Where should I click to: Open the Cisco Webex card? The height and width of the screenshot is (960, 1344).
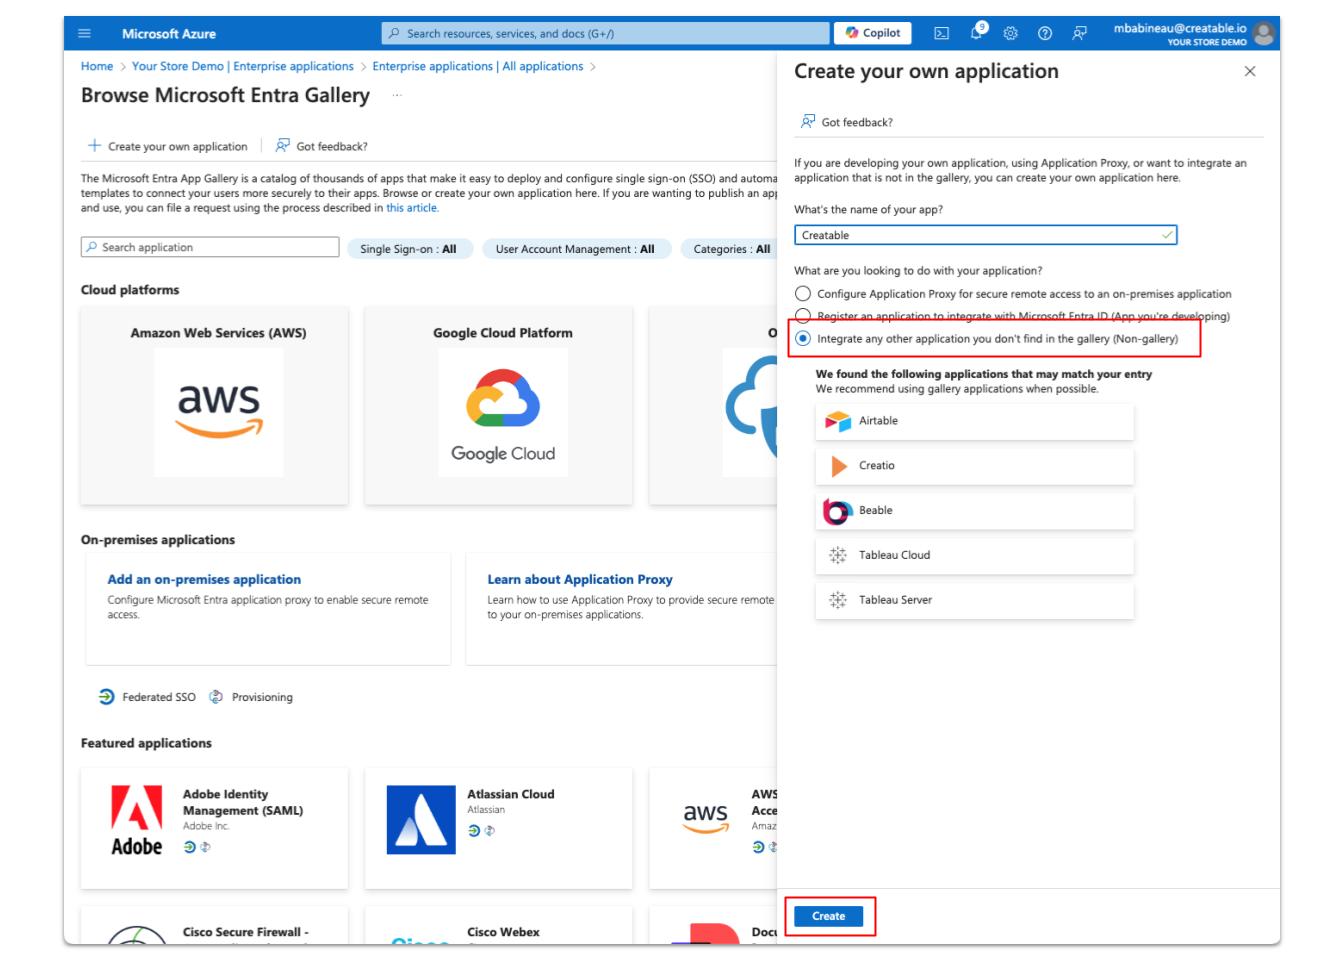pyautogui.click(x=498, y=926)
